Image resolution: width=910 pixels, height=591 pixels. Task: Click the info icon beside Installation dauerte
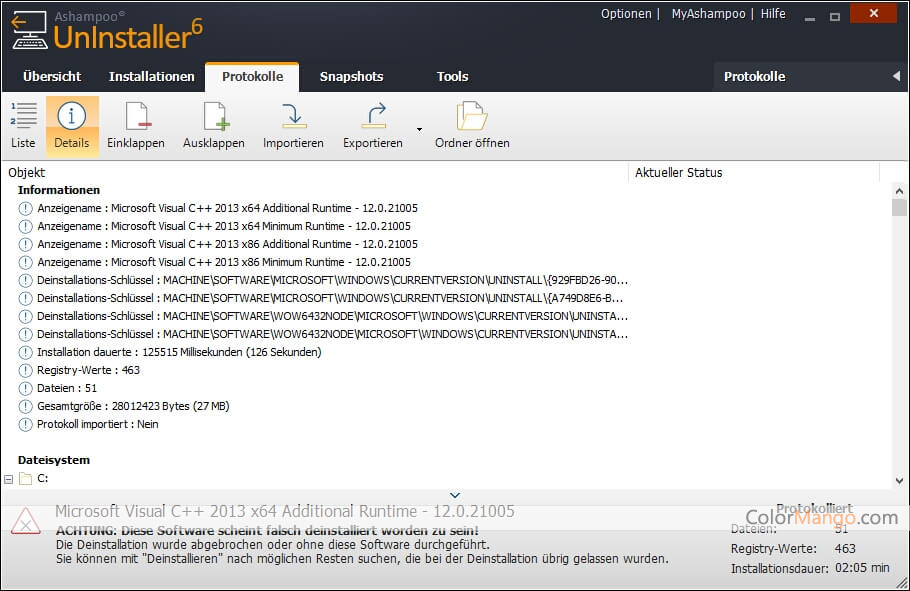coord(26,352)
